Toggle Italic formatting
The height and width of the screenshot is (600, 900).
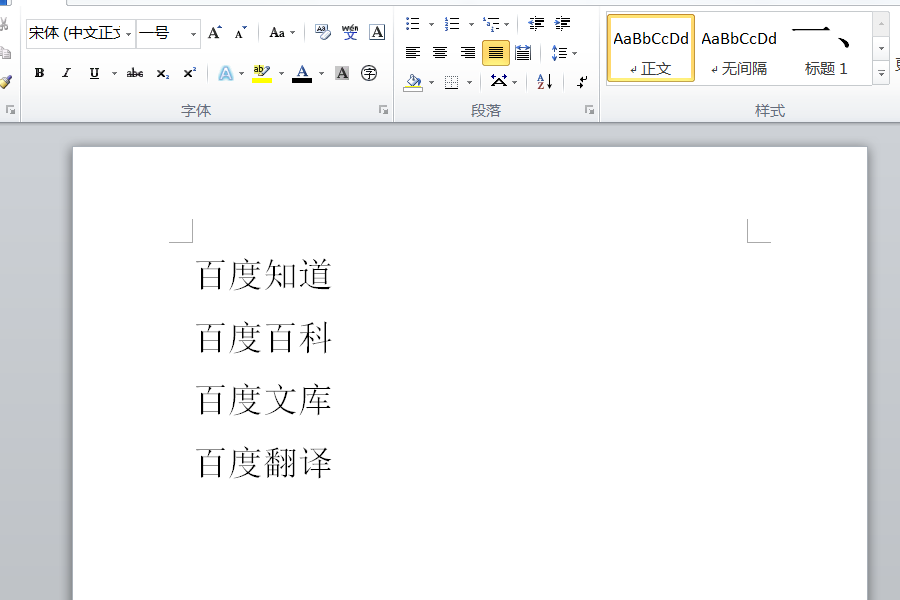(67, 73)
